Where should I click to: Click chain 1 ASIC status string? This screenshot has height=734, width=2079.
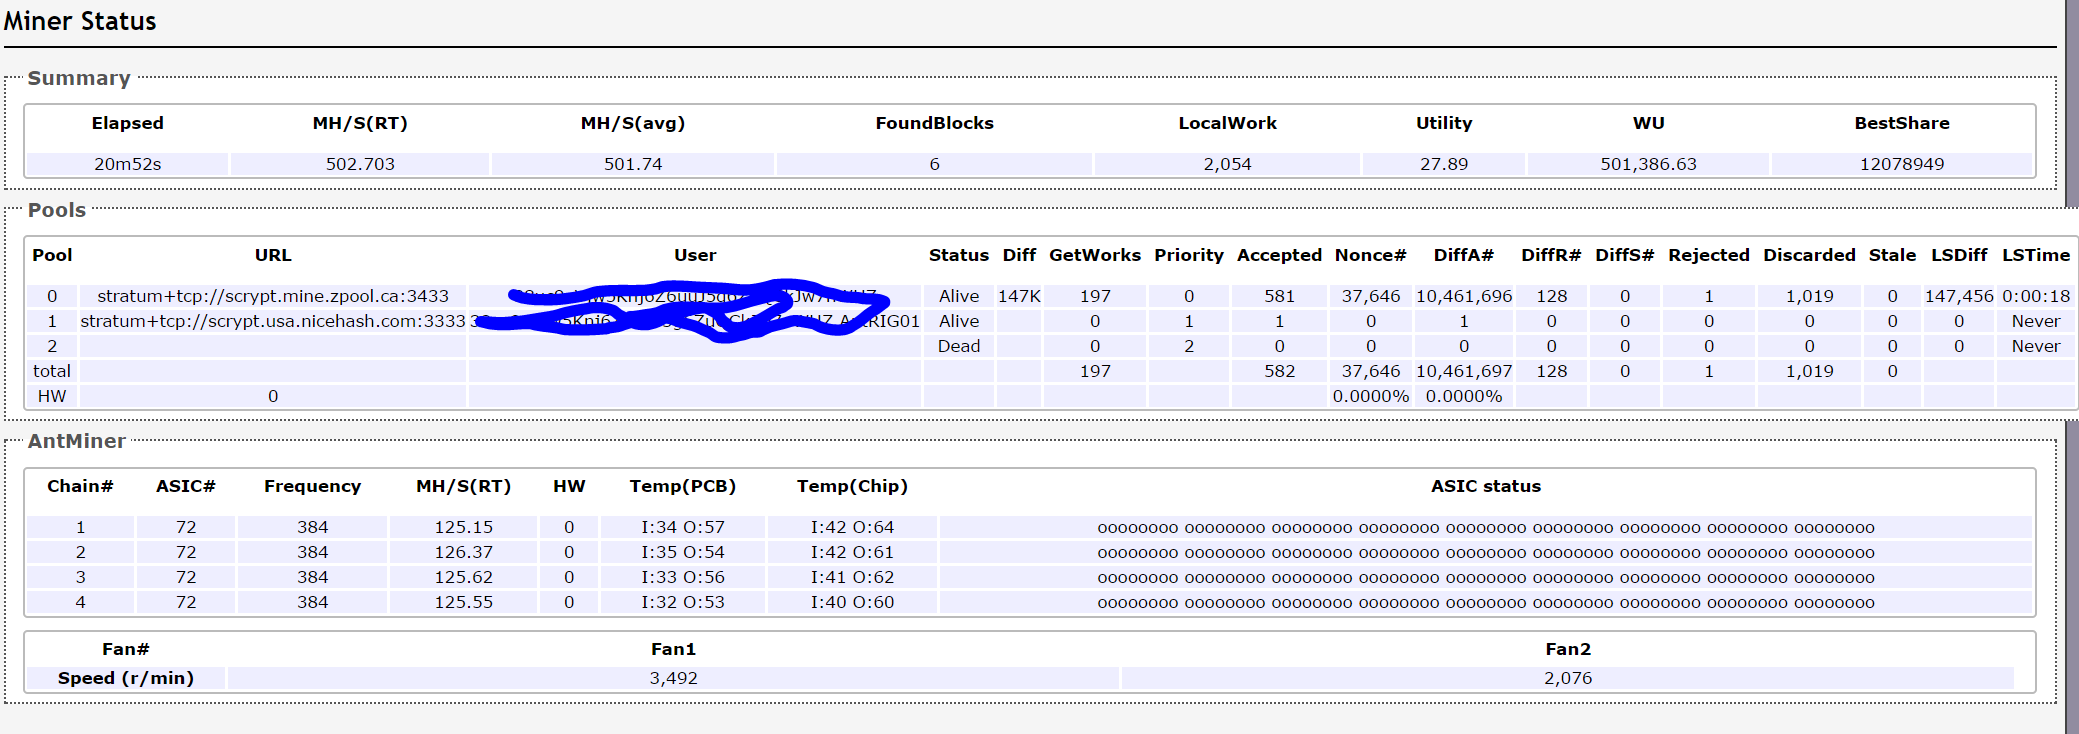1485,528
